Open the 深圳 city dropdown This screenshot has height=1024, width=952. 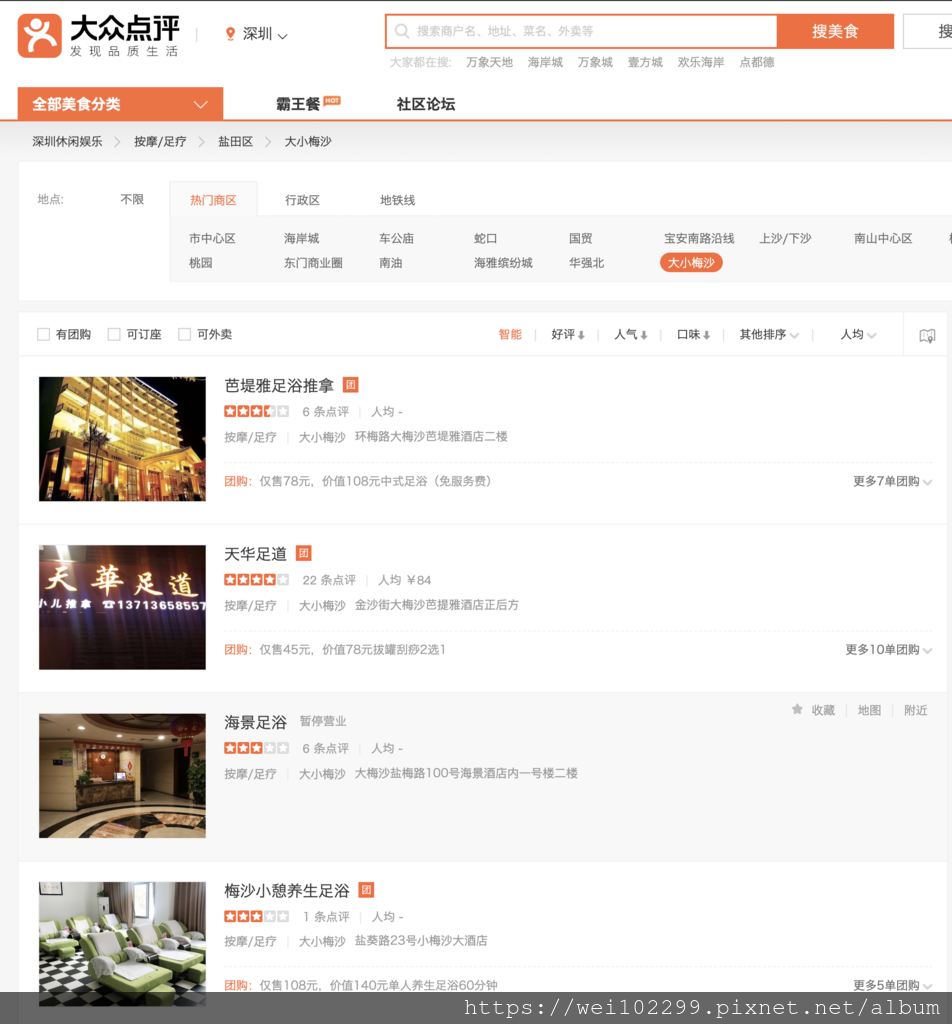pyautogui.click(x=264, y=34)
